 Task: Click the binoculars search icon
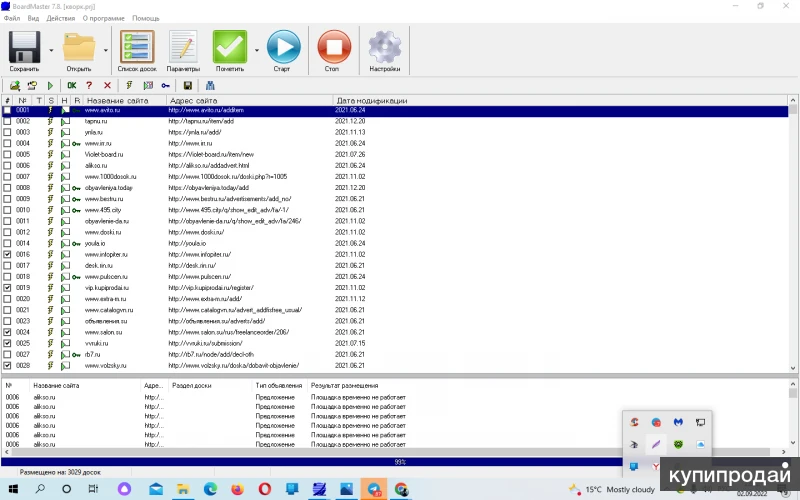point(210,86)
